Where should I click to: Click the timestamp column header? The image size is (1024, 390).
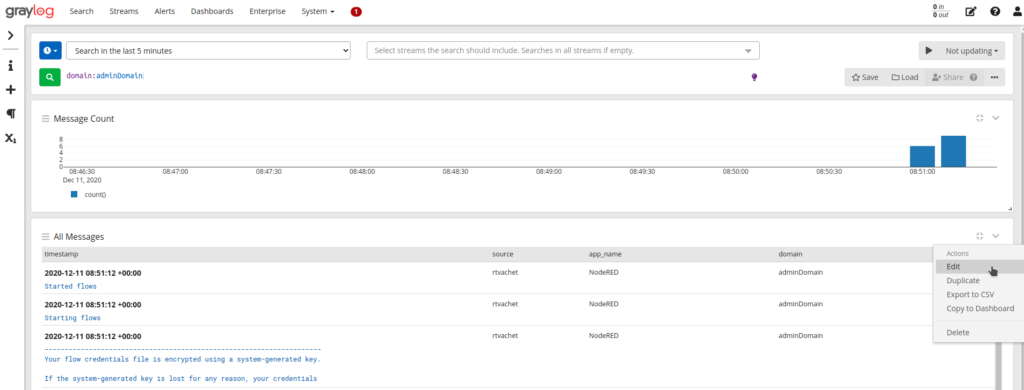point(61,253)
